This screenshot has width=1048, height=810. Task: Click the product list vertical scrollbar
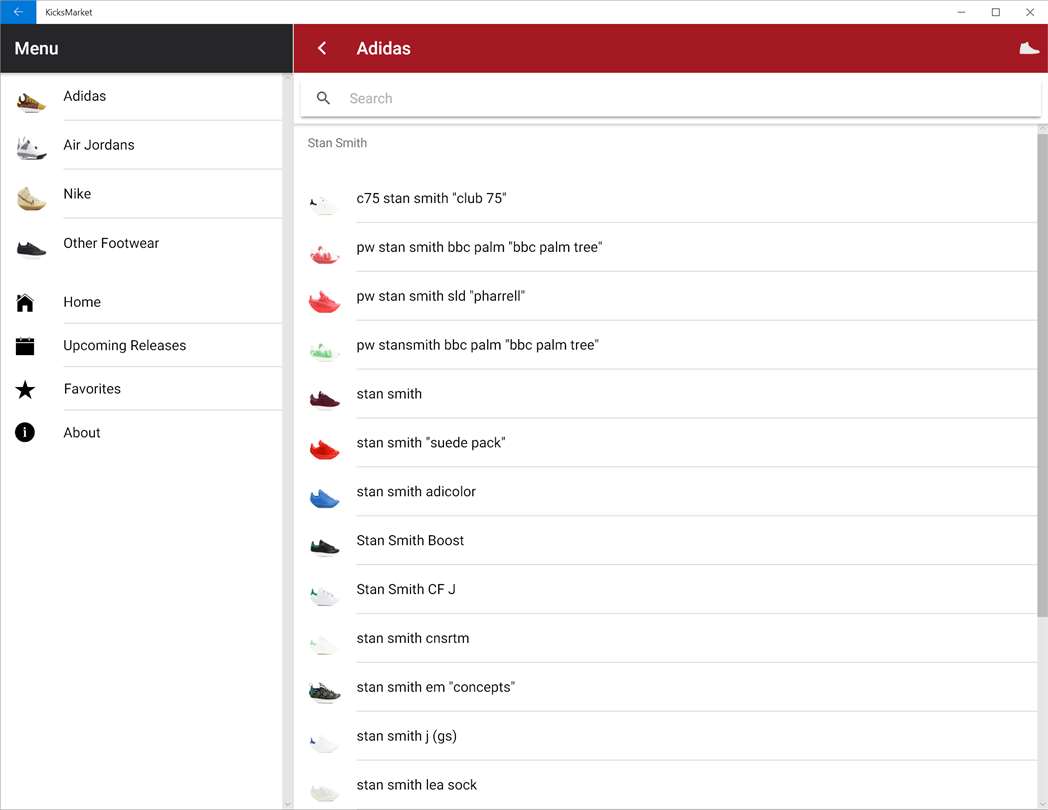coord(1042,374)
